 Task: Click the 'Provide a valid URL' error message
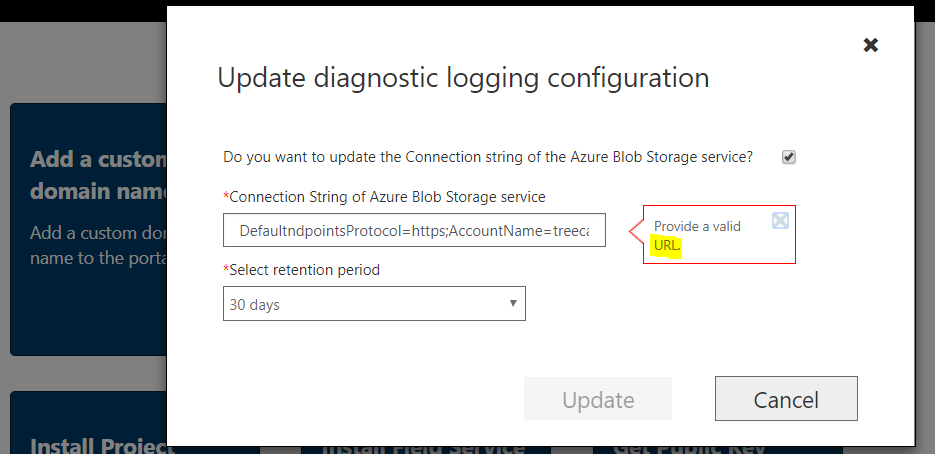pyautogui.click(x=697, y=235)
